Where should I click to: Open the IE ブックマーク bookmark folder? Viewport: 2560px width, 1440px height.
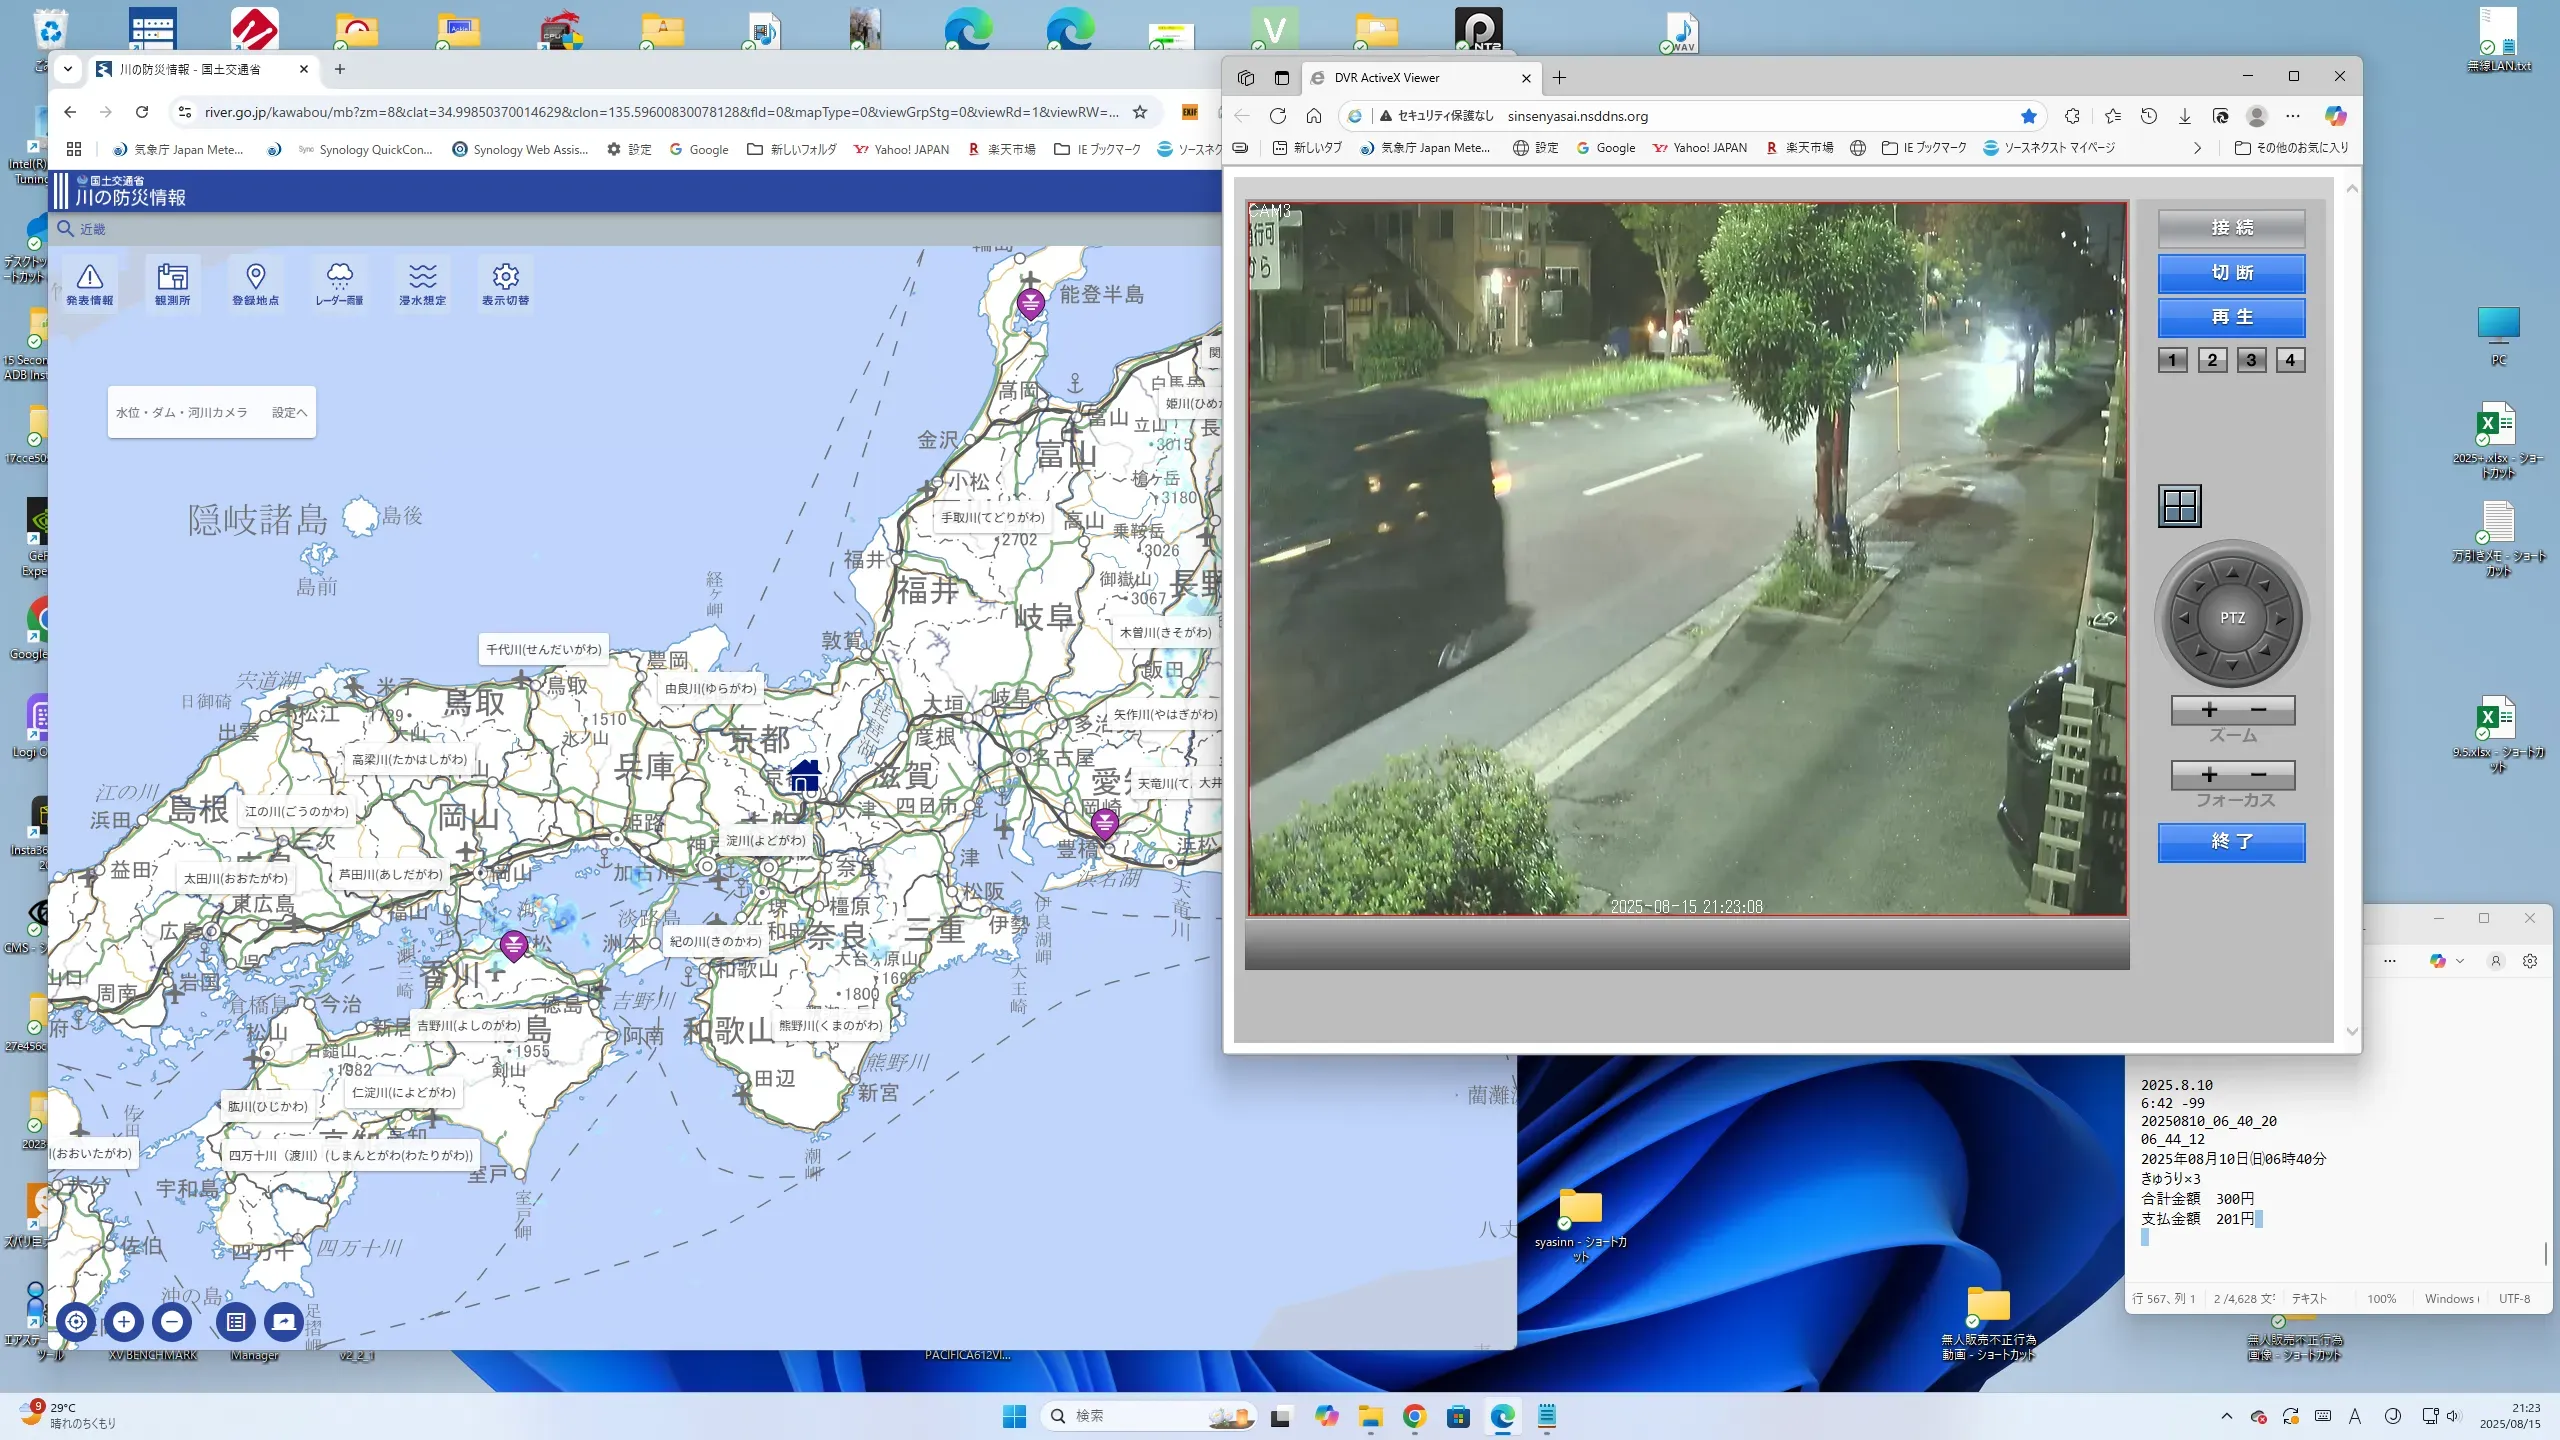coord(1098,150)
